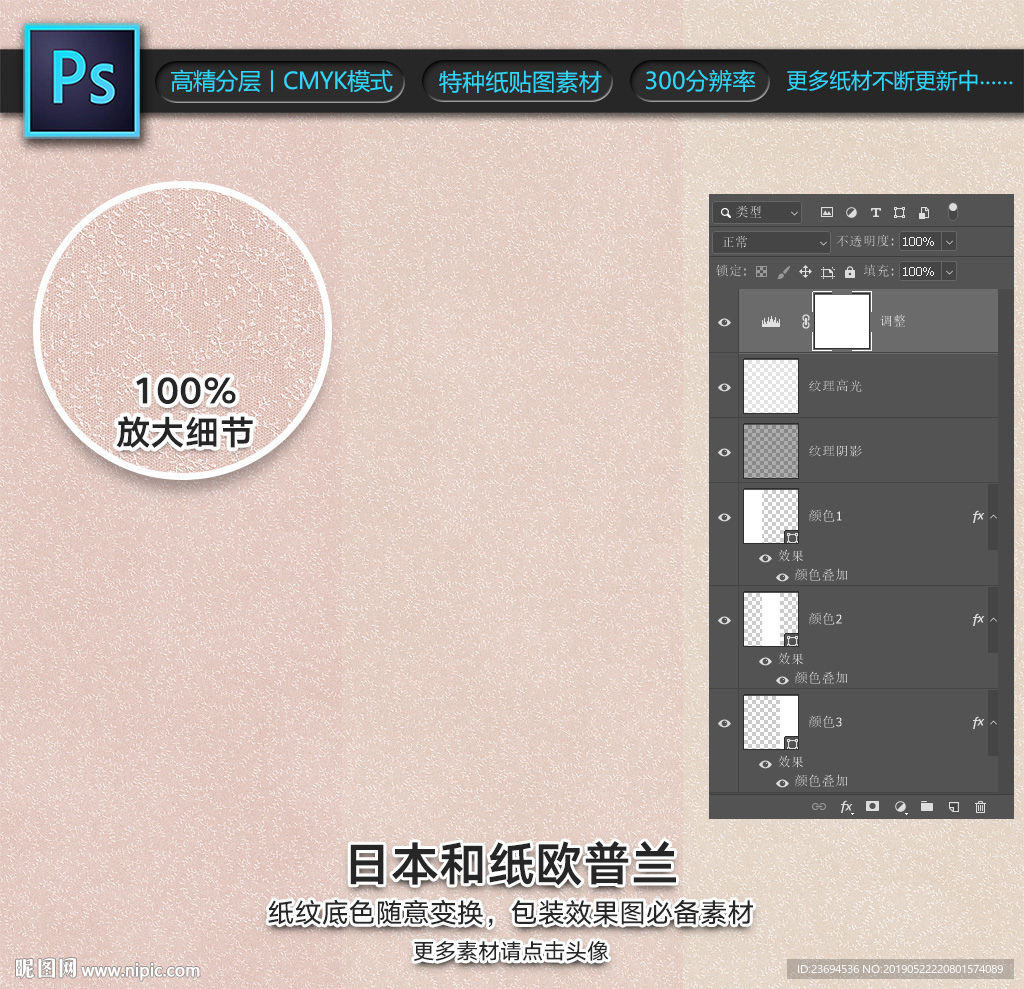The image size is (1024, 989).
Task: Click the 填充 100% value field
Action: pyautogui.click(x=920, y=271)
